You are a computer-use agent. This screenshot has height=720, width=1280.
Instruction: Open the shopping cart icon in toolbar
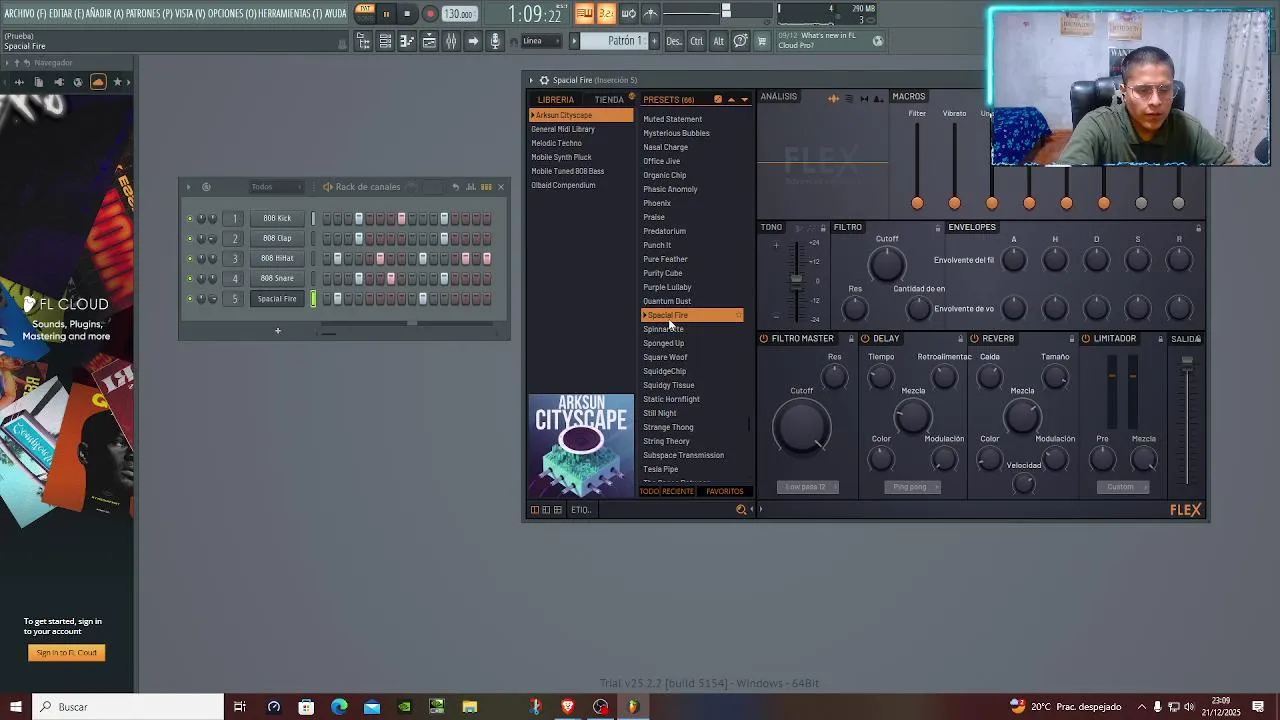click(x=762, y=41)
